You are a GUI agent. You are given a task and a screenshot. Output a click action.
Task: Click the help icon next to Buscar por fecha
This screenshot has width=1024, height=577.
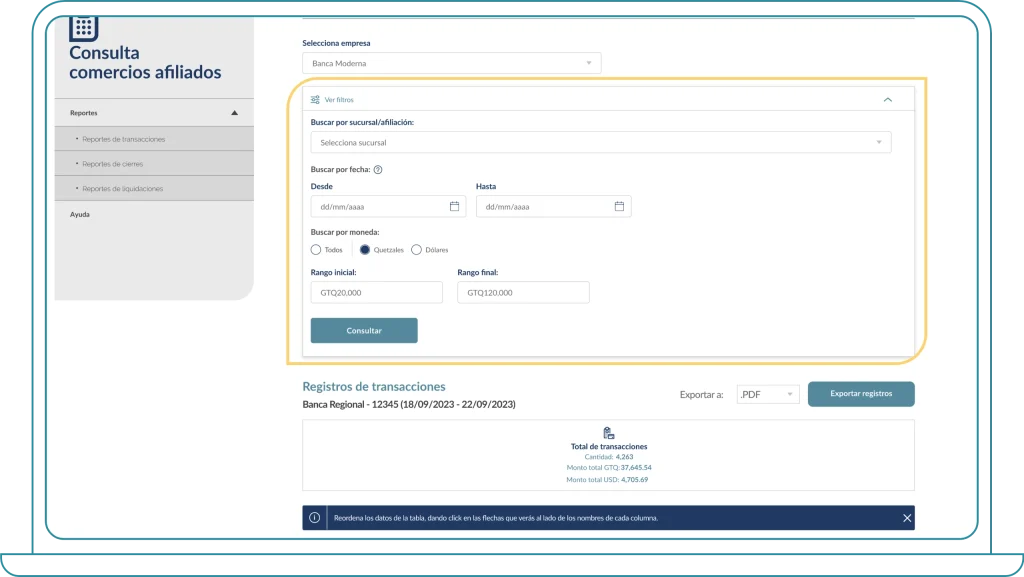pyautogui.click(x=377, y=170)
